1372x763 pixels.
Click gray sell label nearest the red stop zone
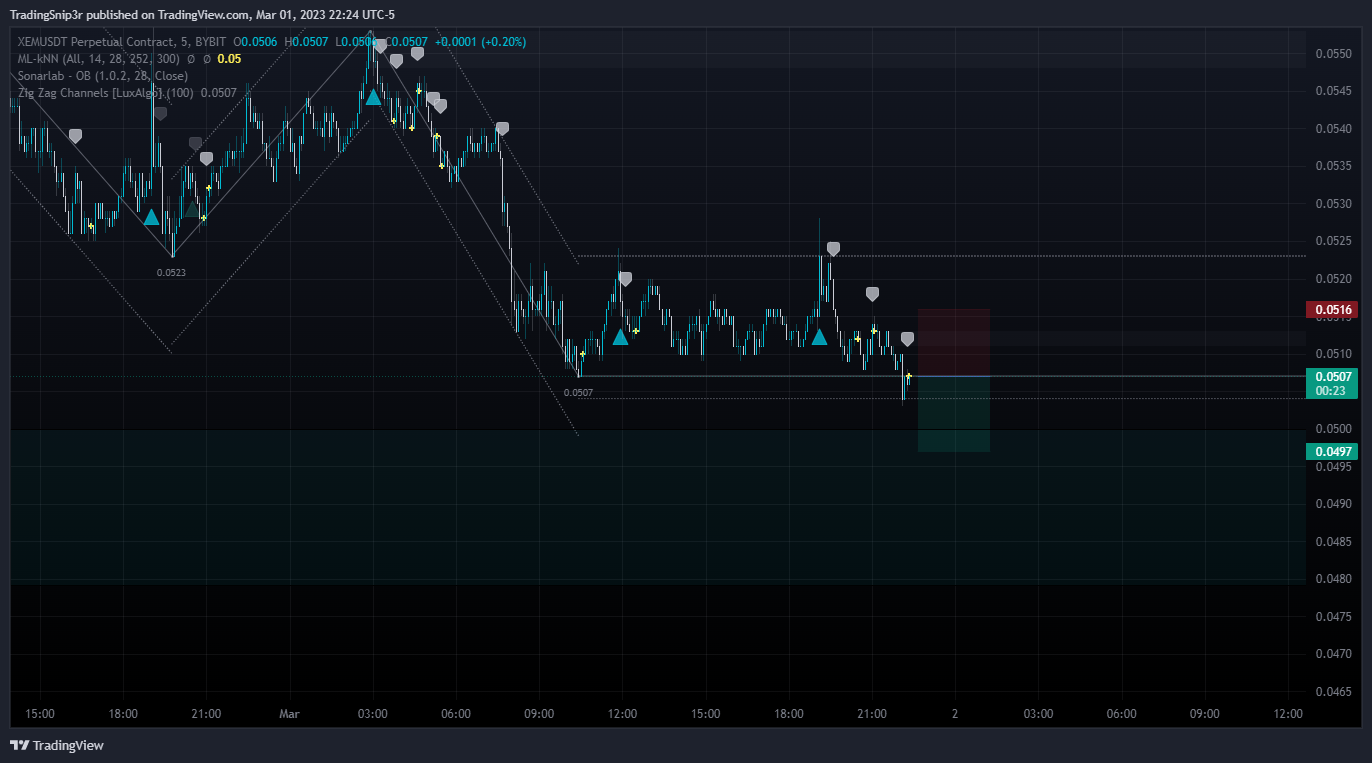coord(907,339)
